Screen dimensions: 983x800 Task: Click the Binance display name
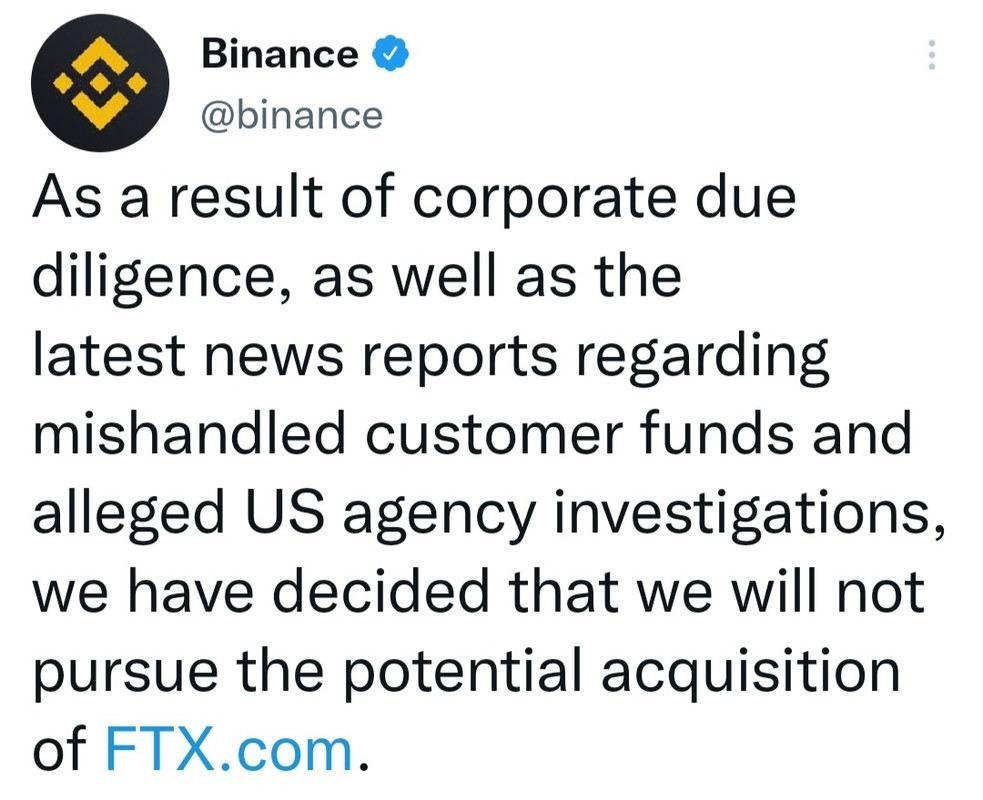point(280,53)
